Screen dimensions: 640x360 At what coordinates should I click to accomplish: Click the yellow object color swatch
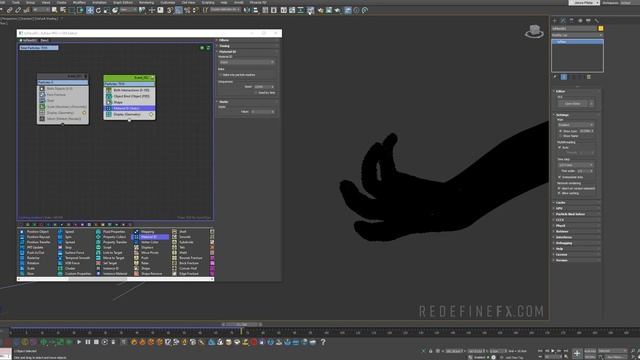click(x=601, y=29)
